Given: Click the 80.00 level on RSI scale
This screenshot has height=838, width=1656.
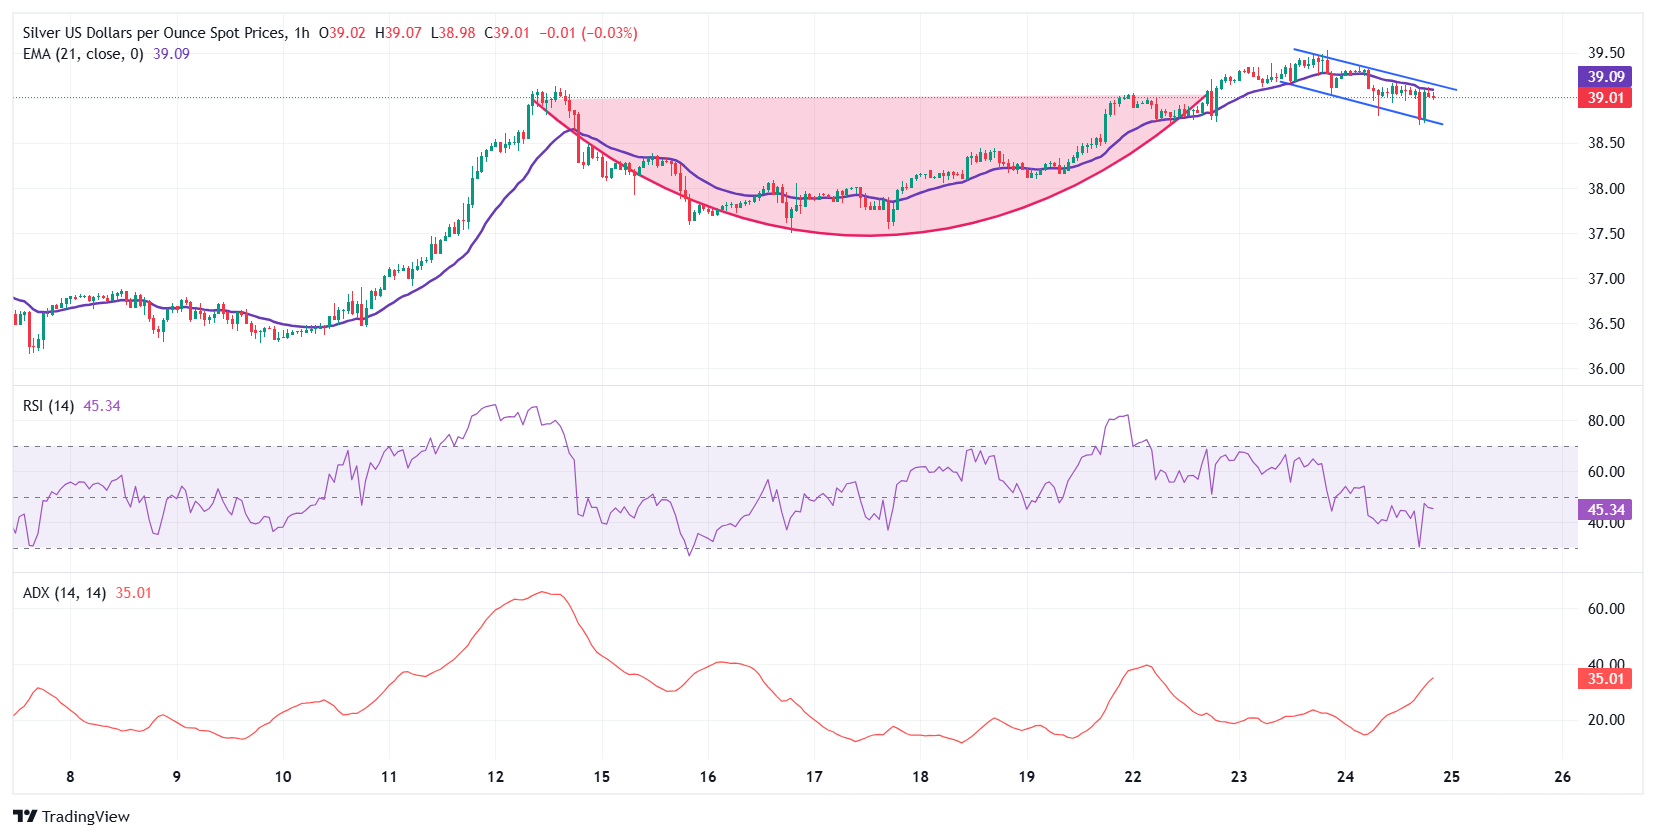Looking at the screenshot, I should tap(1606, 421).
